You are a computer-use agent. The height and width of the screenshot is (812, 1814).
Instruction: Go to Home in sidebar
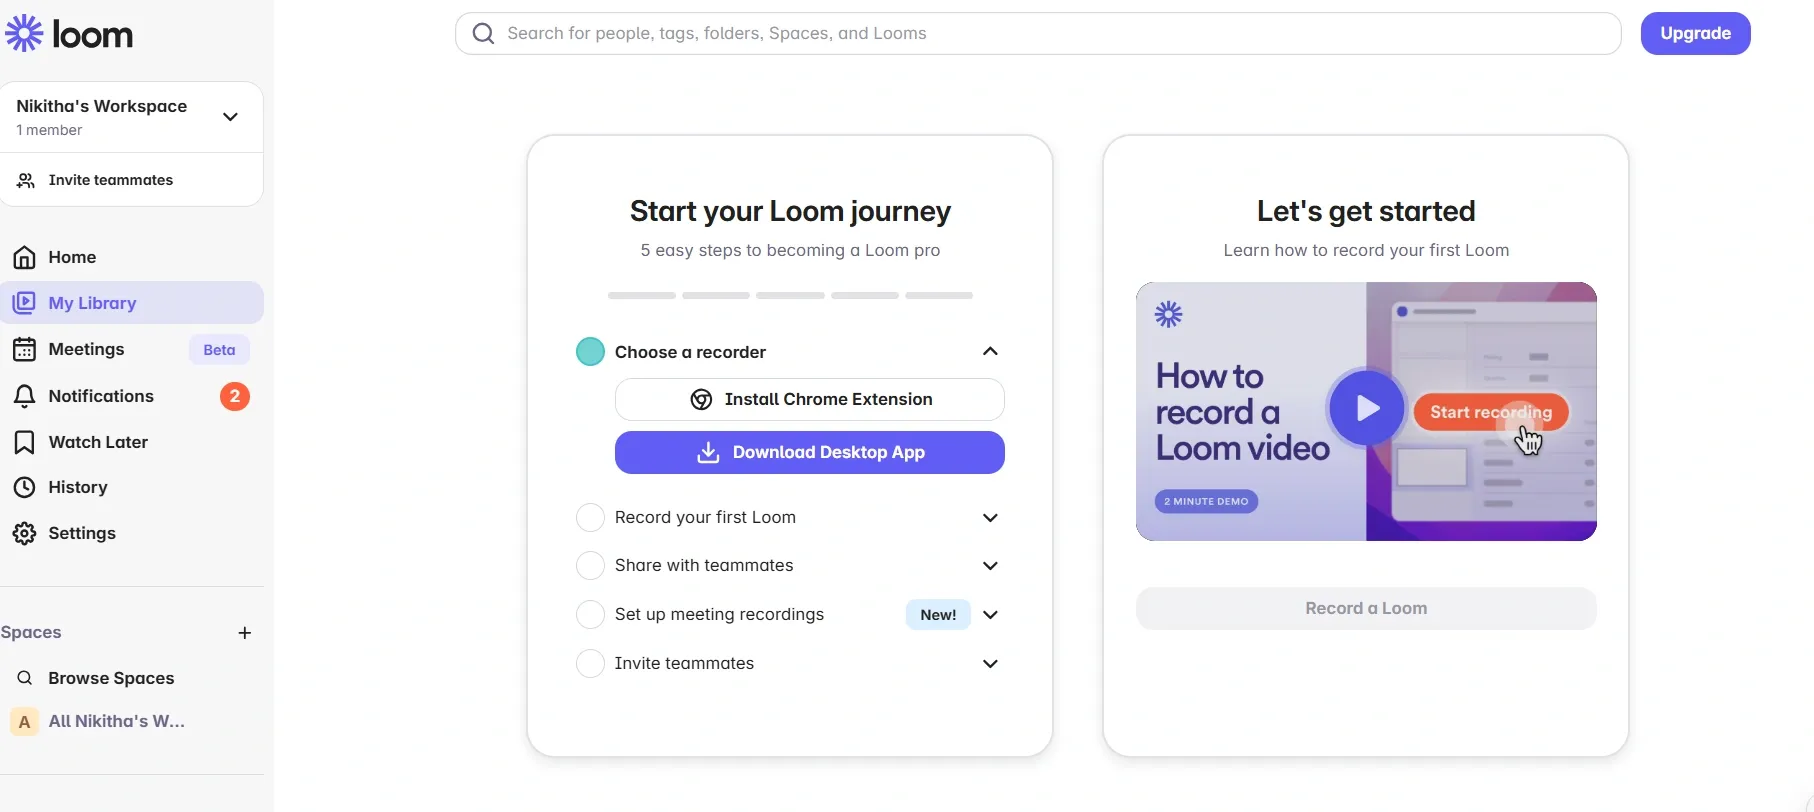(x=72, y=257)
